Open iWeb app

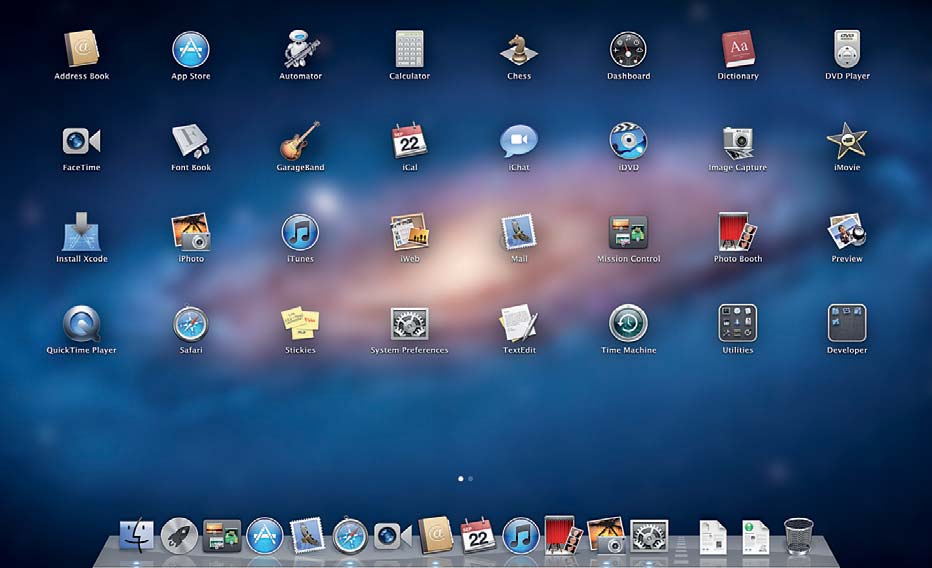pos(410,232)
